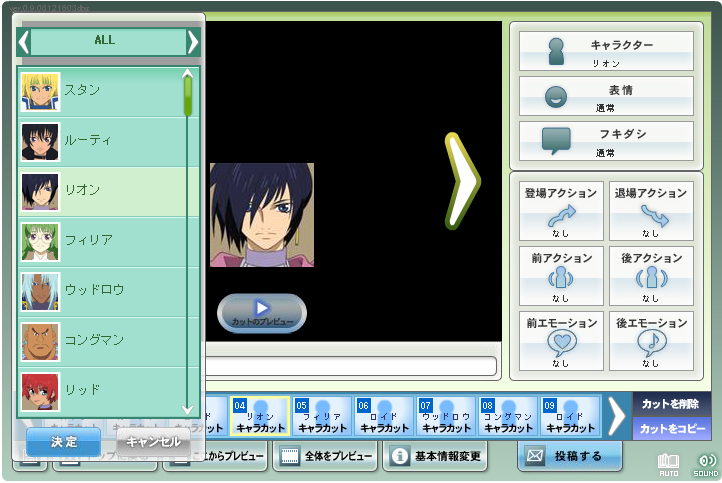Image resolution: width=722 pixels, height=483 pixels.
Task: Confirm selection with 決定 button
Action: pyautogui.click(x=64, y=441)
